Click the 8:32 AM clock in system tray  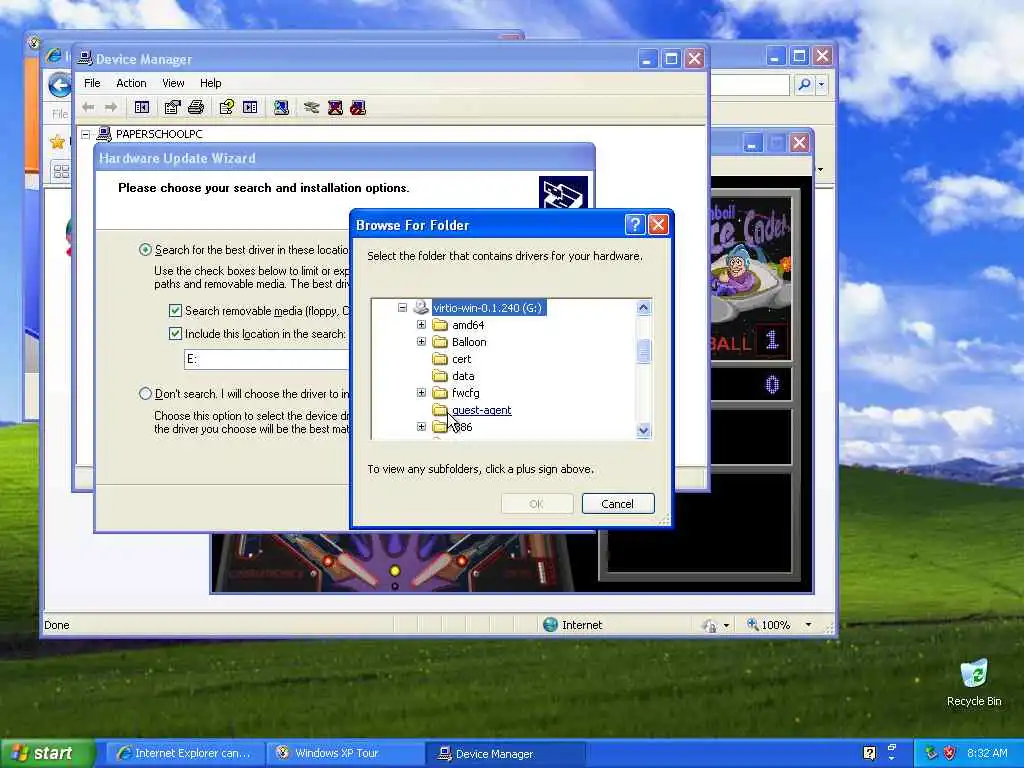point(987,753)
